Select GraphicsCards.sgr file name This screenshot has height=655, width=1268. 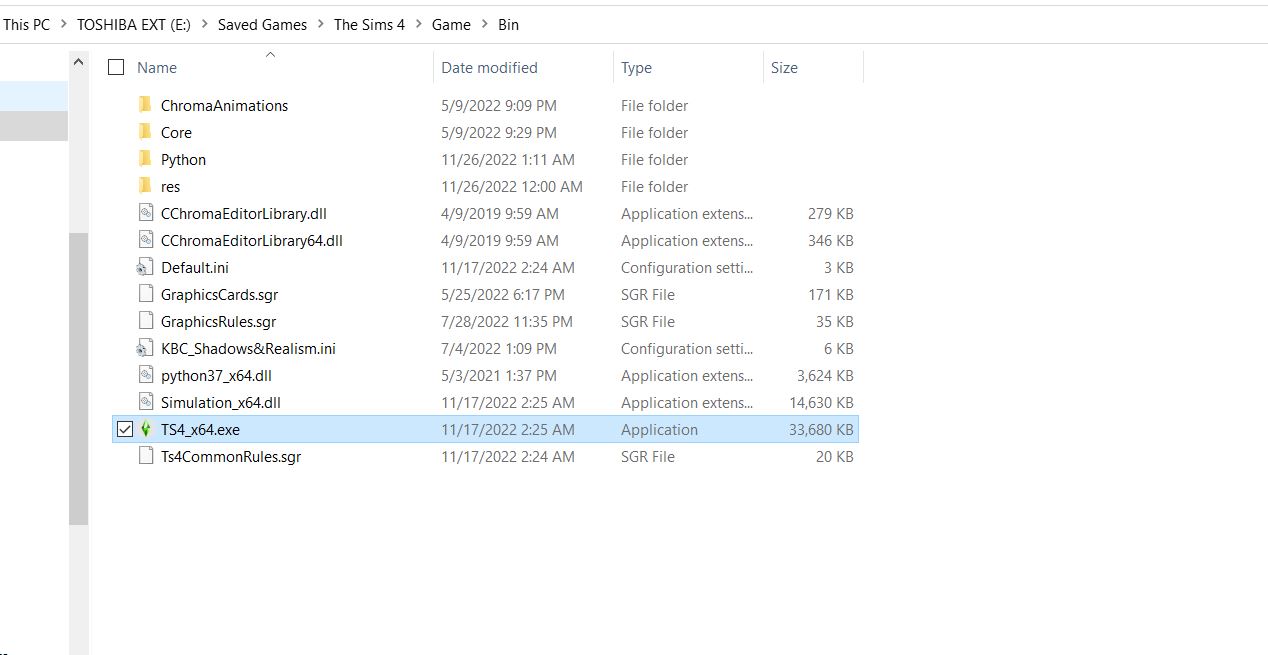(x=220, y=294)
